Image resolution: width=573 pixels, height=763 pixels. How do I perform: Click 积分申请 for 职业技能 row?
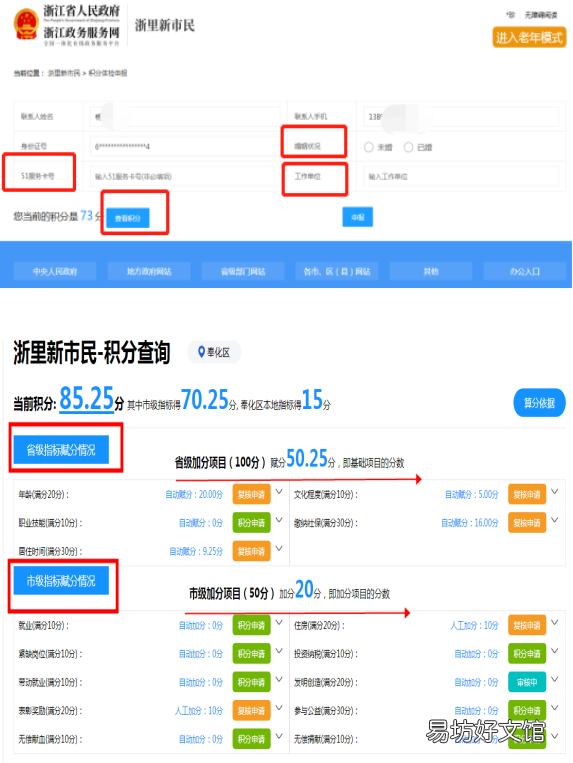click(251, 523)
